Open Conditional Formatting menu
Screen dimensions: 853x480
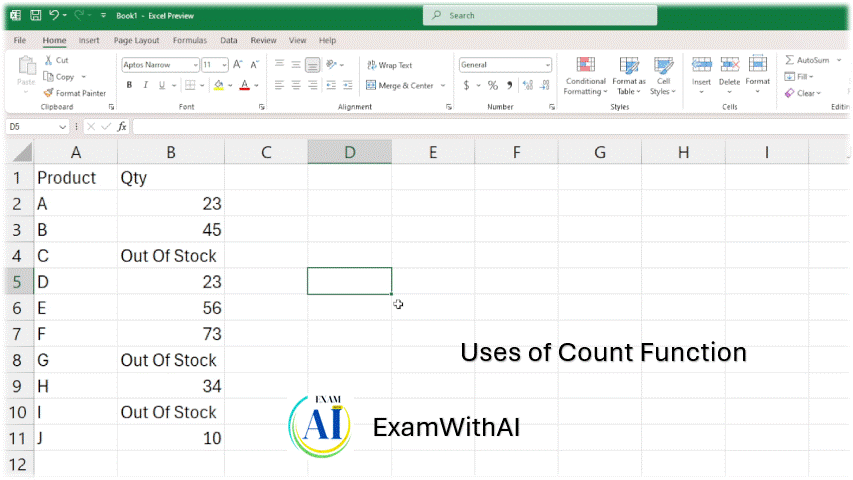point(585,76)
